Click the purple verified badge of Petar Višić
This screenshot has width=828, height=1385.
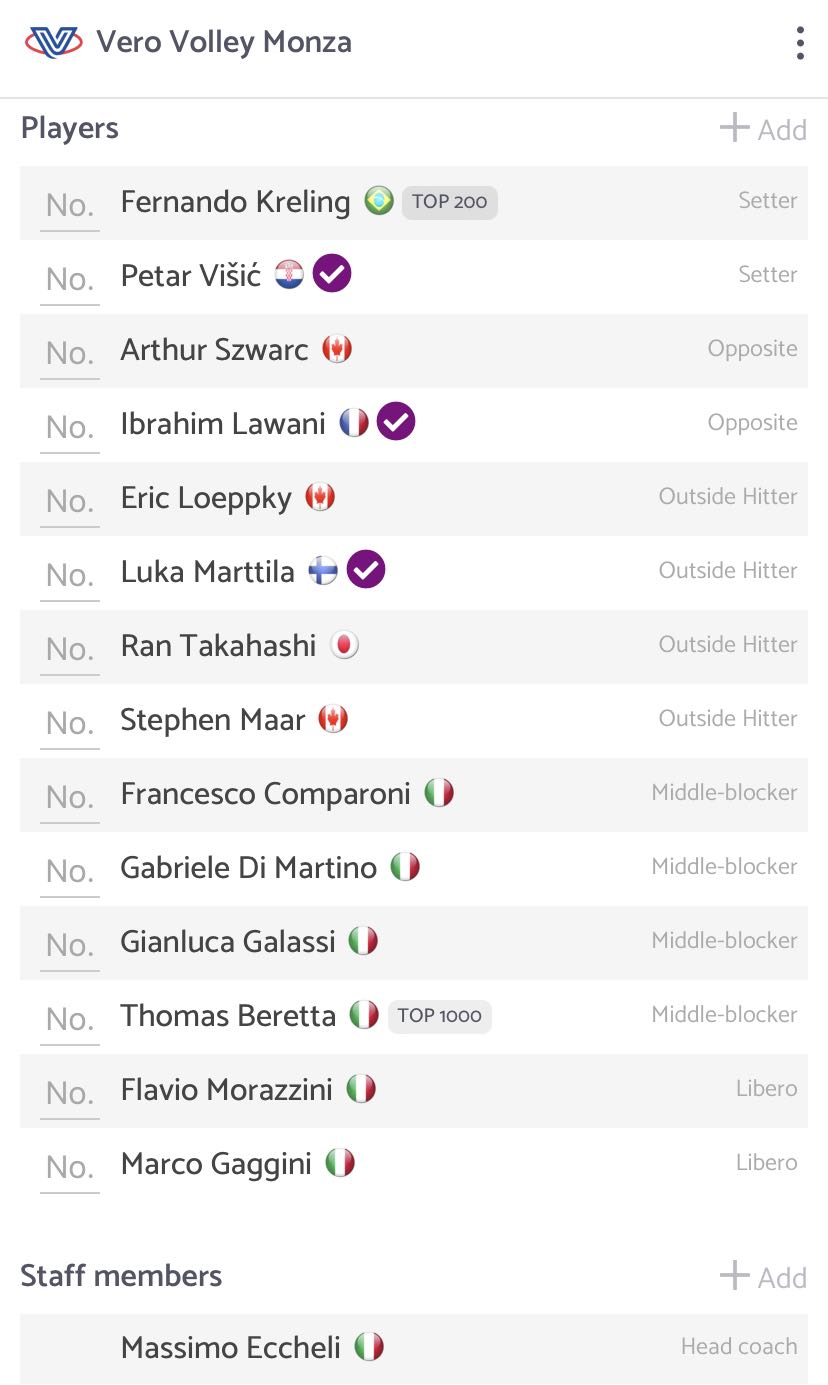tap(332, 274)
